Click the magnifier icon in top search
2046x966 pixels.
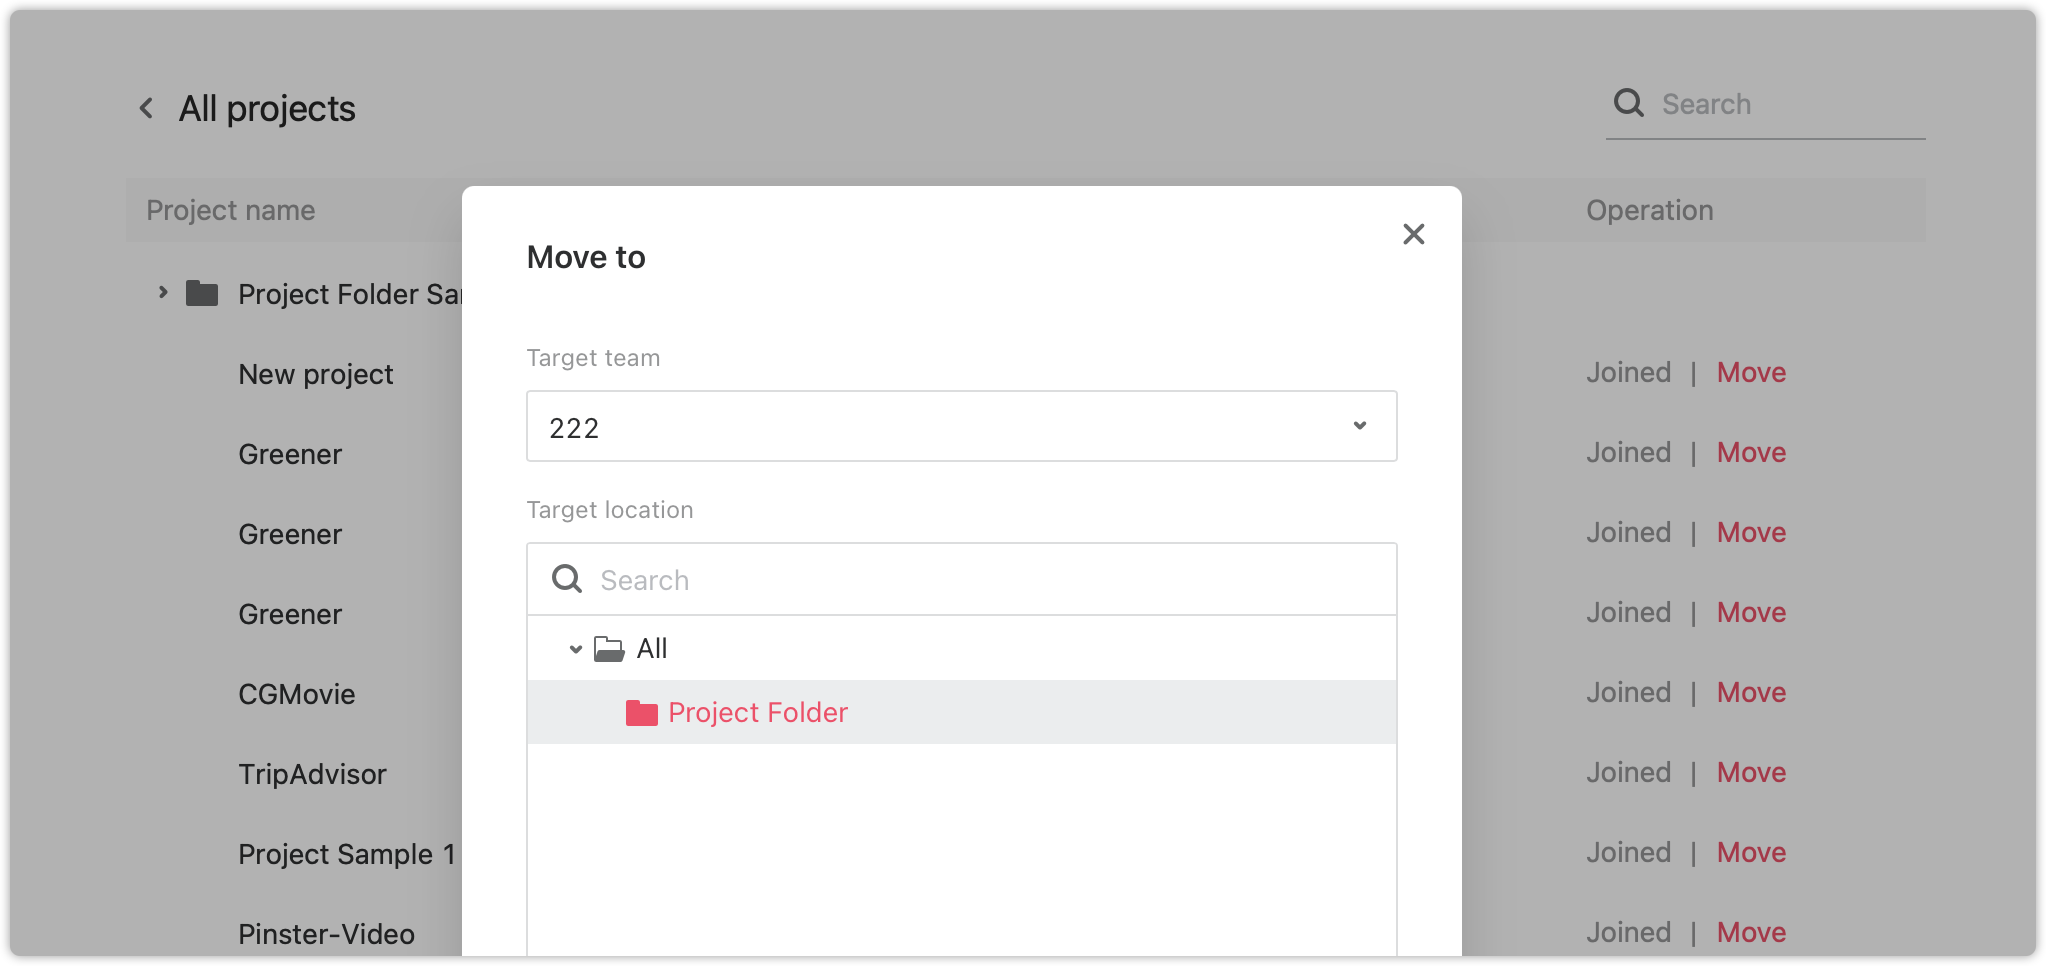(1629, 103)
